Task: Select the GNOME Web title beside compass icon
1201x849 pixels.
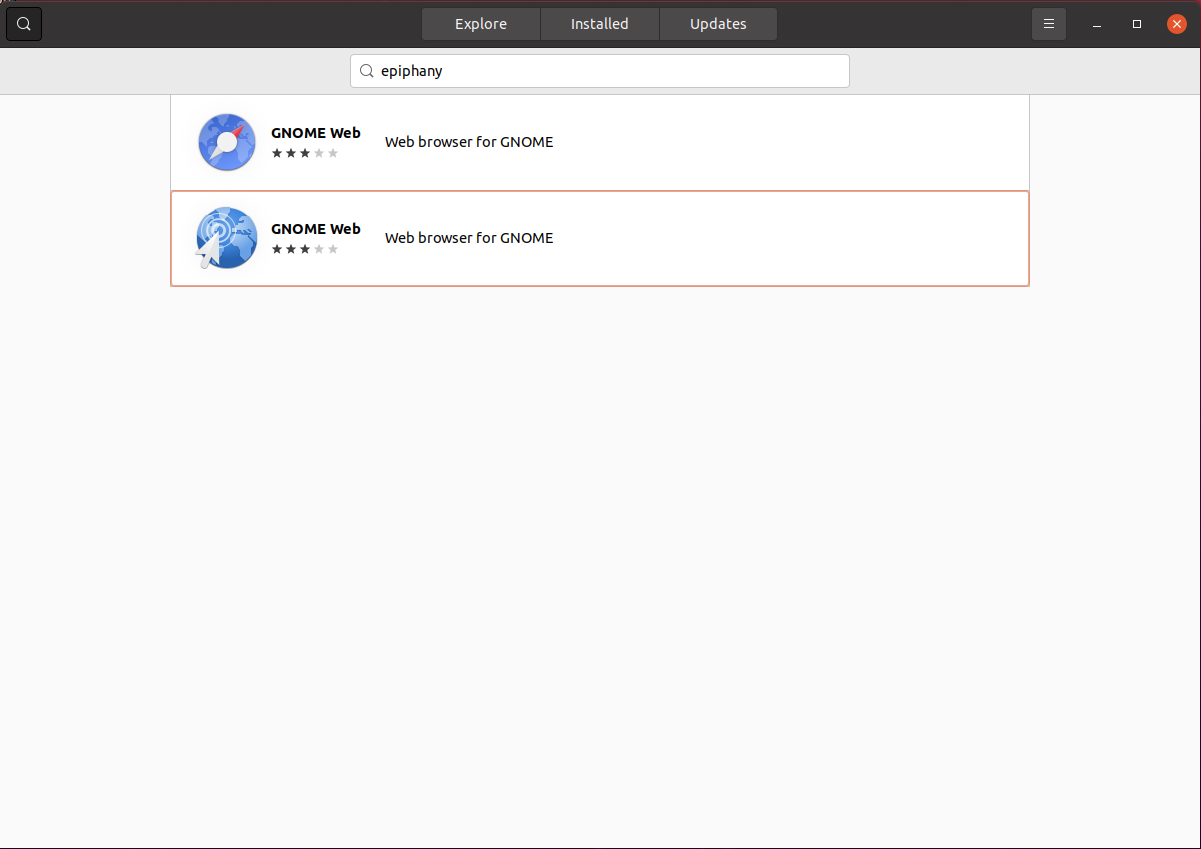Action: coord(316,133)
